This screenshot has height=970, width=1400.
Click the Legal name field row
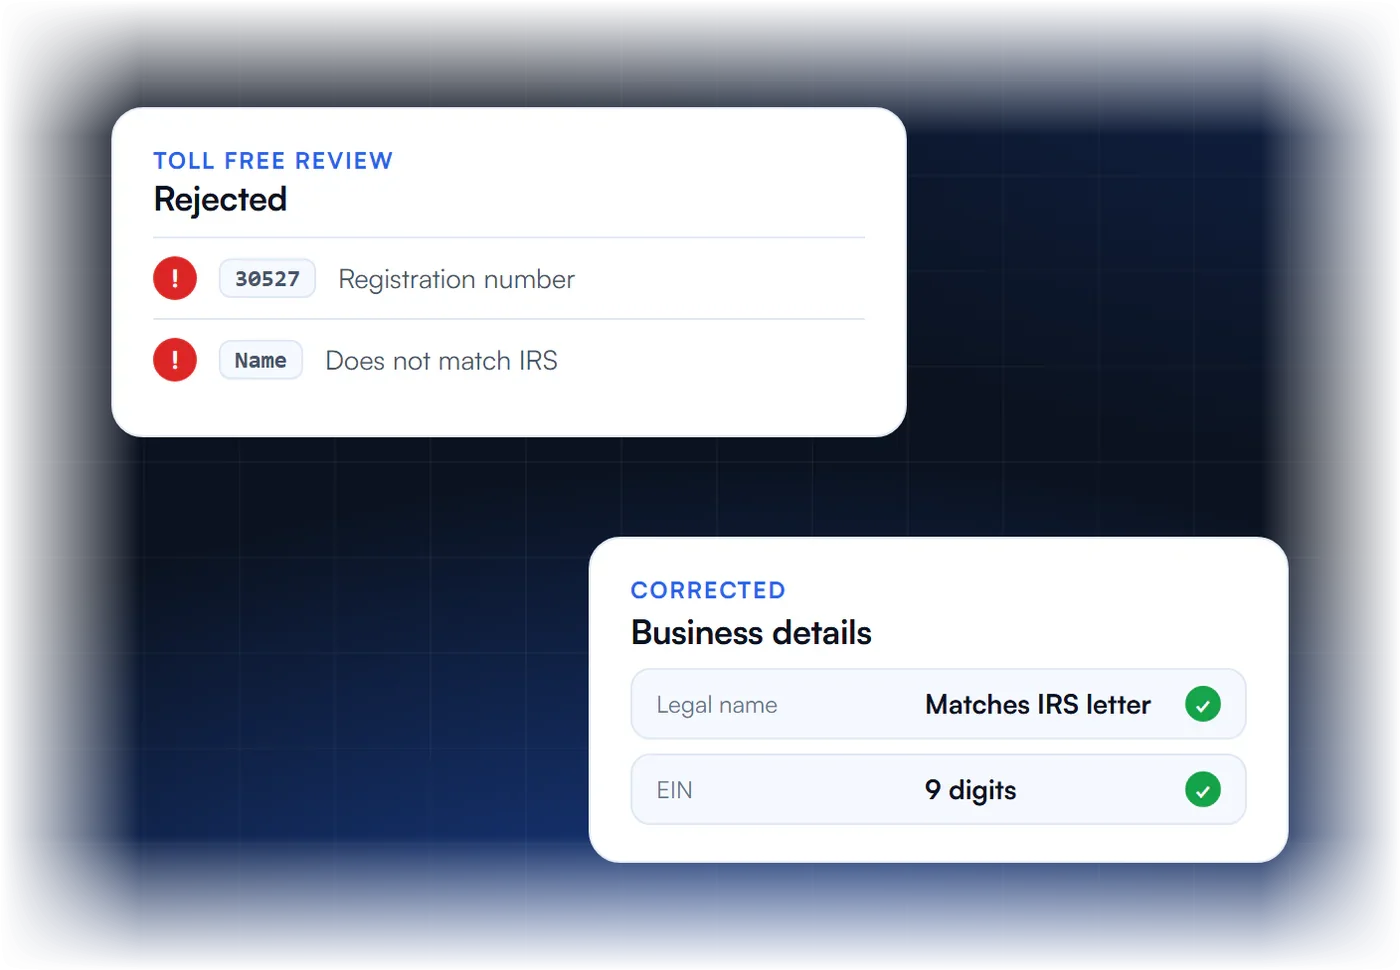click(938, 704)
